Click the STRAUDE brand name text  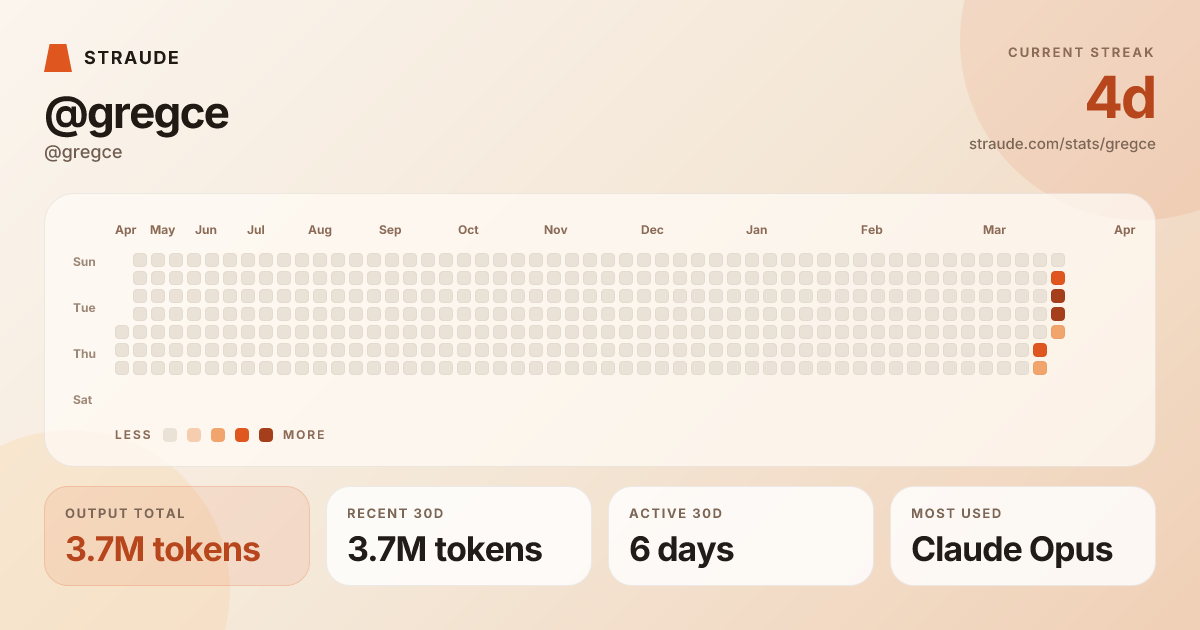132,58
